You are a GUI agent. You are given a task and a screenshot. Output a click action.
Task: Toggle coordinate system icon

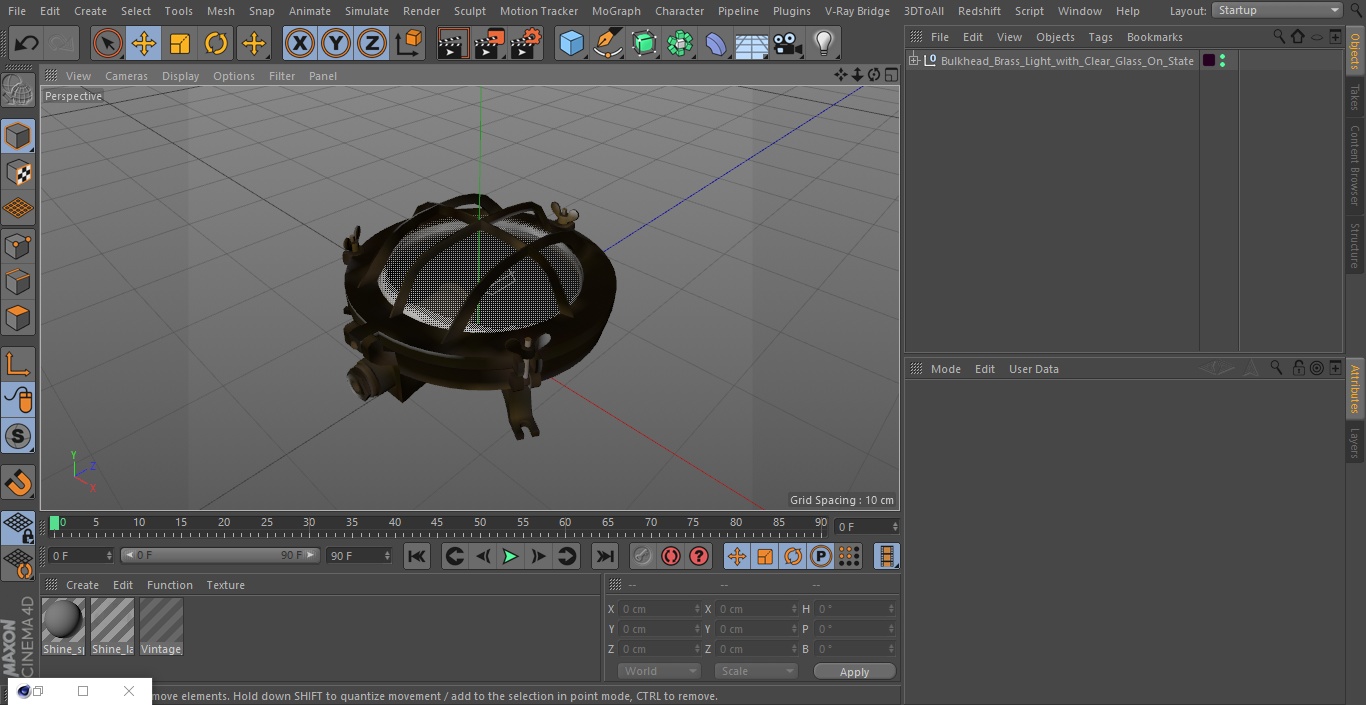pyautogui.click(x=409, y=43)
